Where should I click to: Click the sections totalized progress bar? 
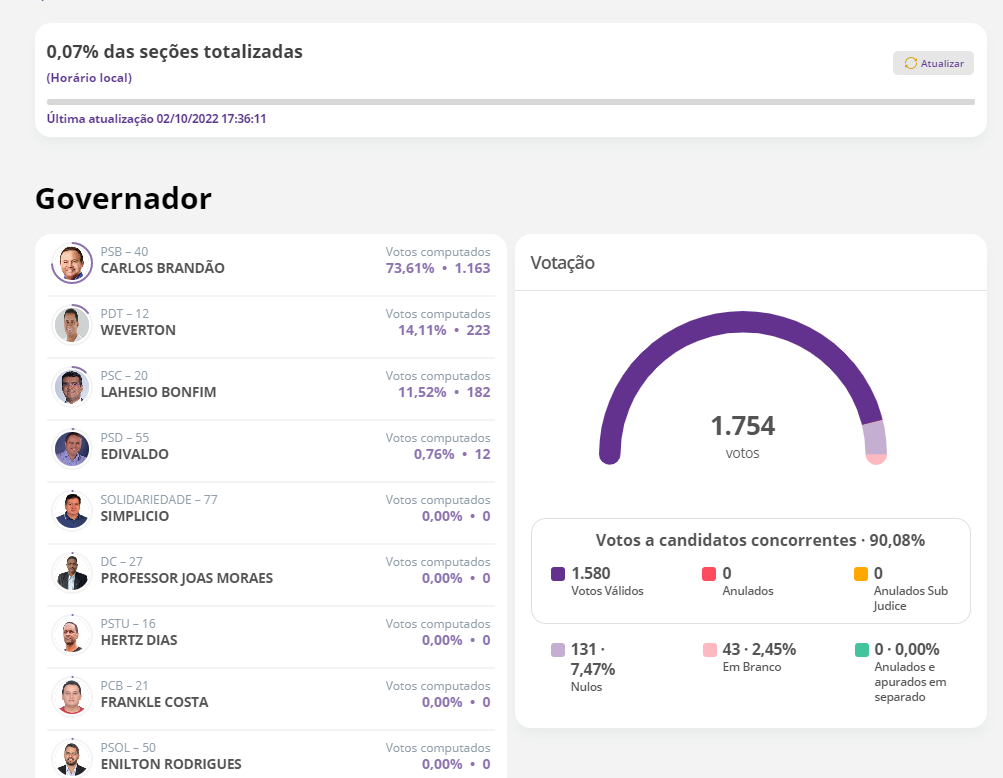(x=510, y=102)
